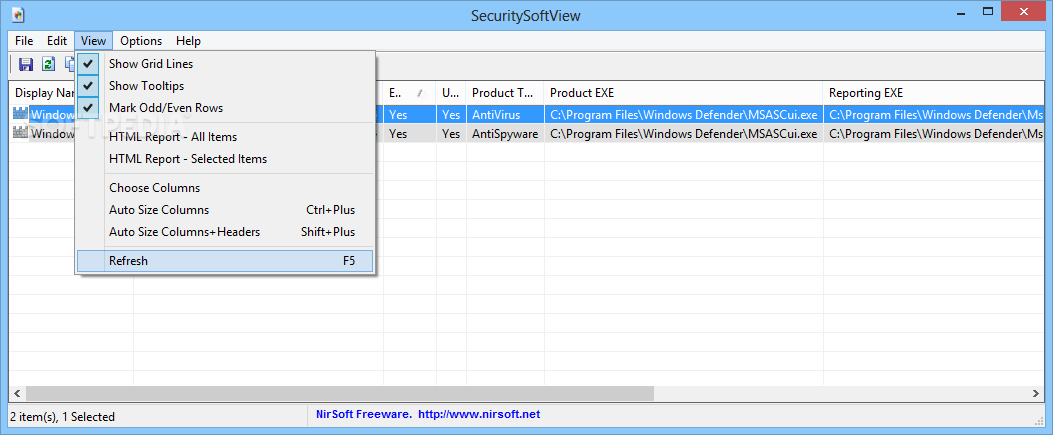Screen dimensions: 1053x435
Task: Click the green Refresh toolbar icon
Action: tap(48, 64)
